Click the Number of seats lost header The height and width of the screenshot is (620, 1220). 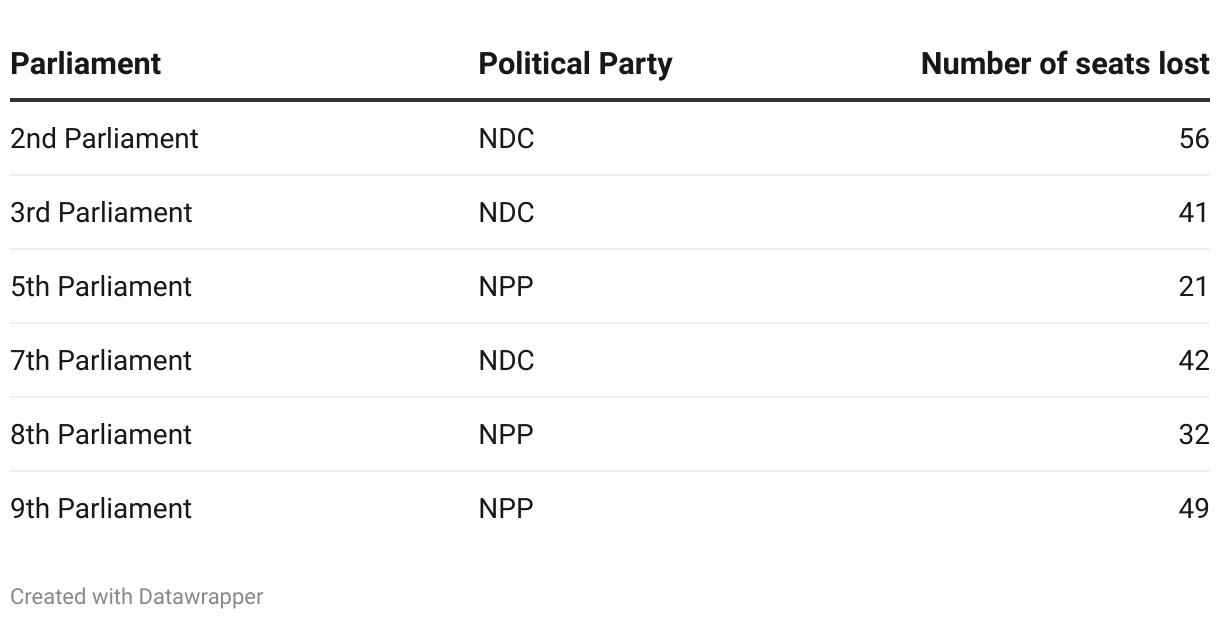1065,64
